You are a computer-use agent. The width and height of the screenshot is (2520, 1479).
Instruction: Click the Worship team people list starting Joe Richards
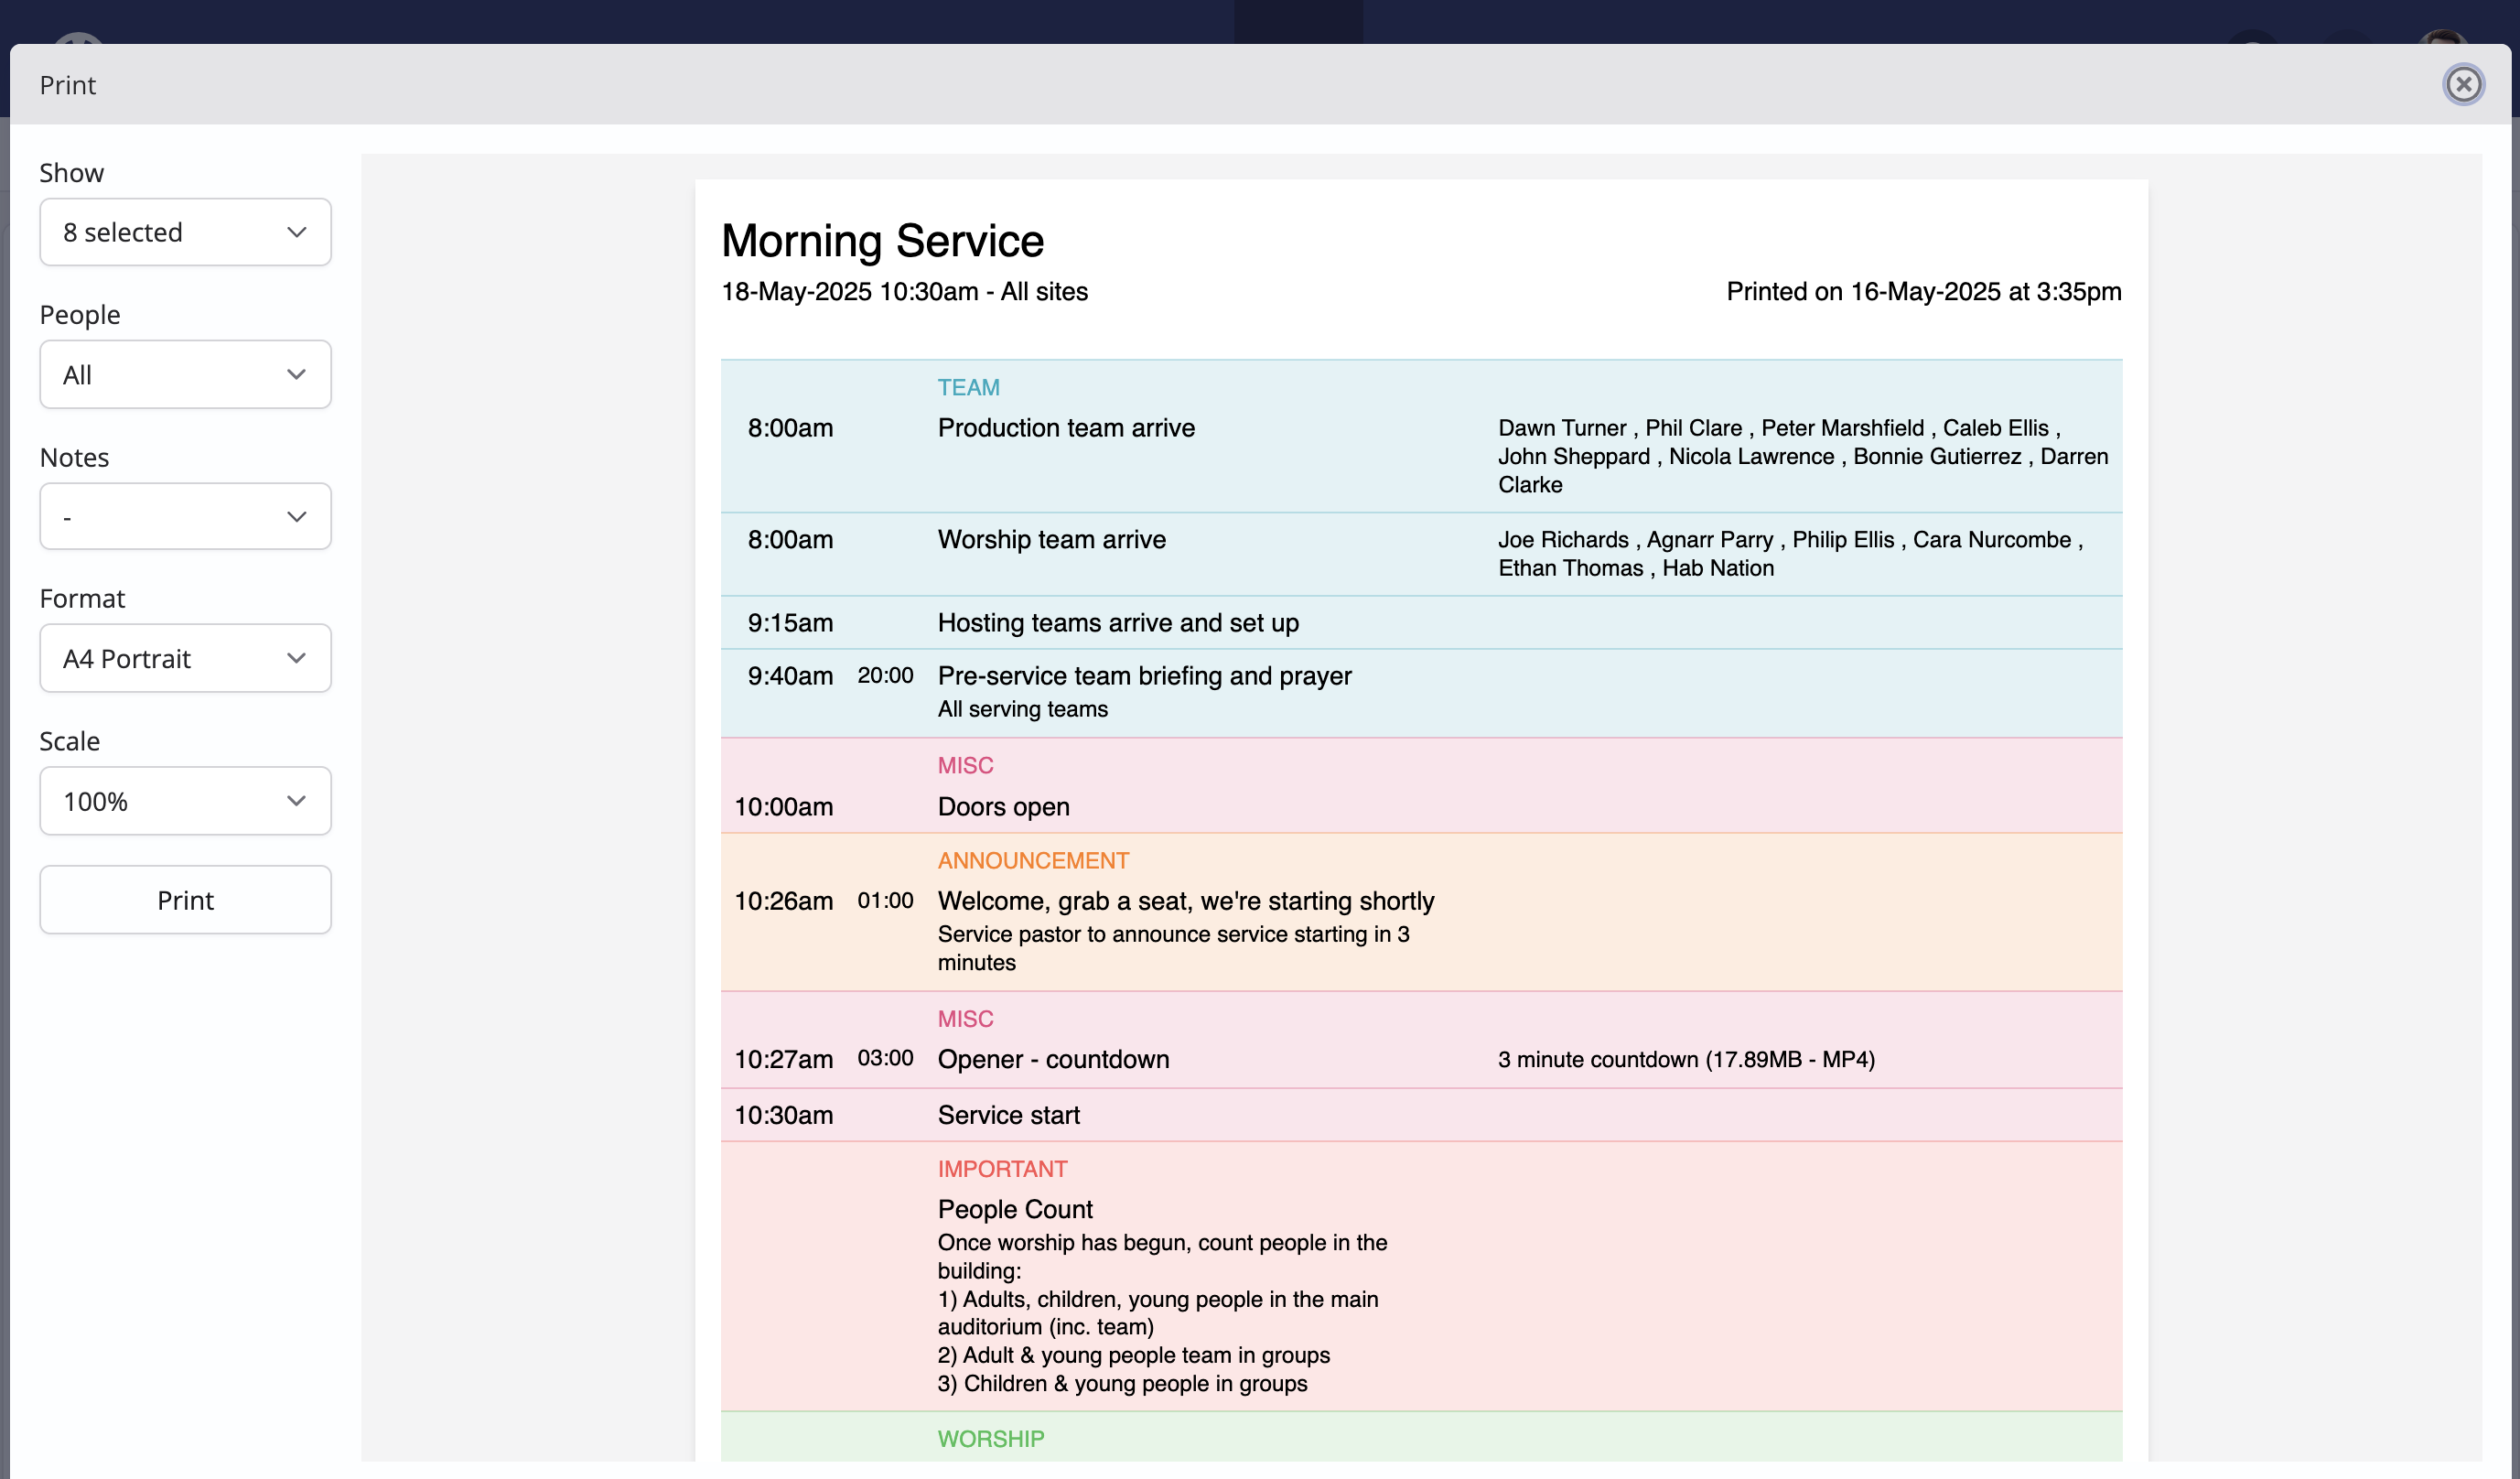1790,554
